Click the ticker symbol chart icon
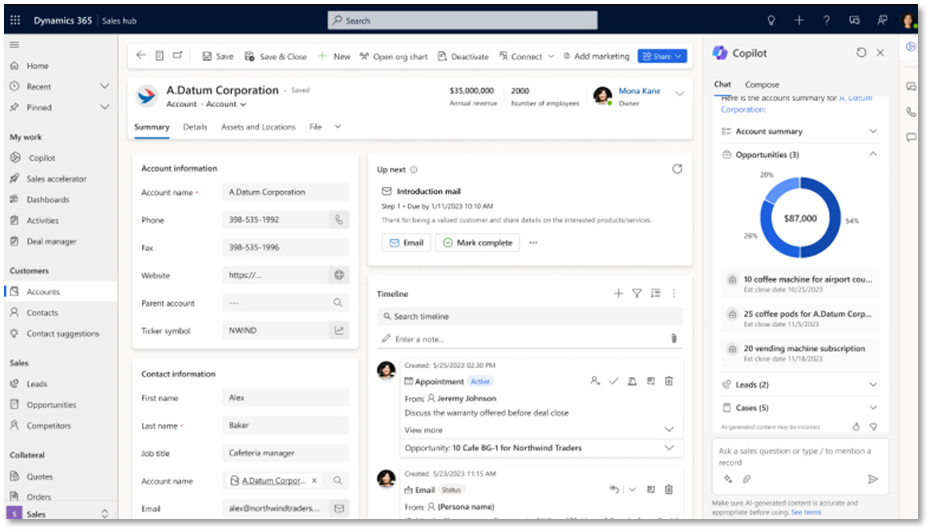The width and height of the screenshot is (931, 532). pos(339,331)
